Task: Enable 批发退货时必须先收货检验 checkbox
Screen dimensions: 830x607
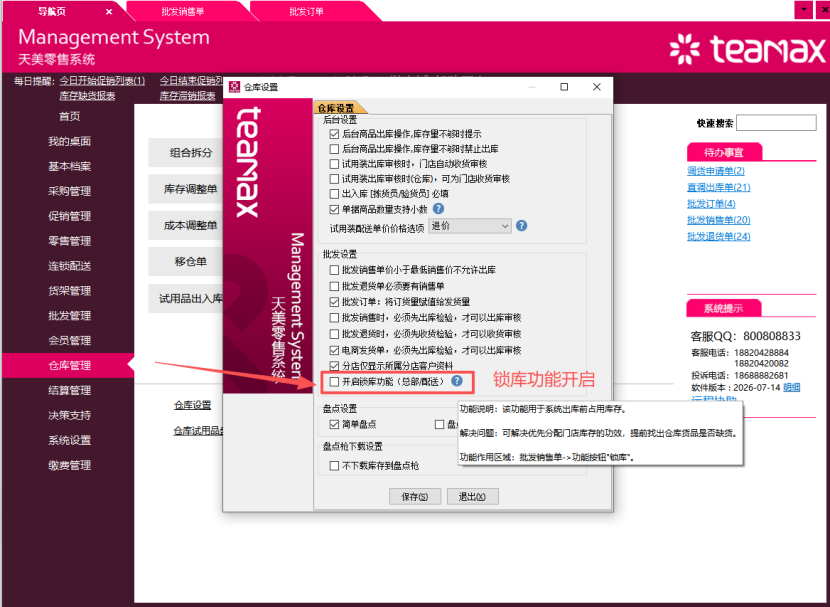Action: tap(334, 334)
